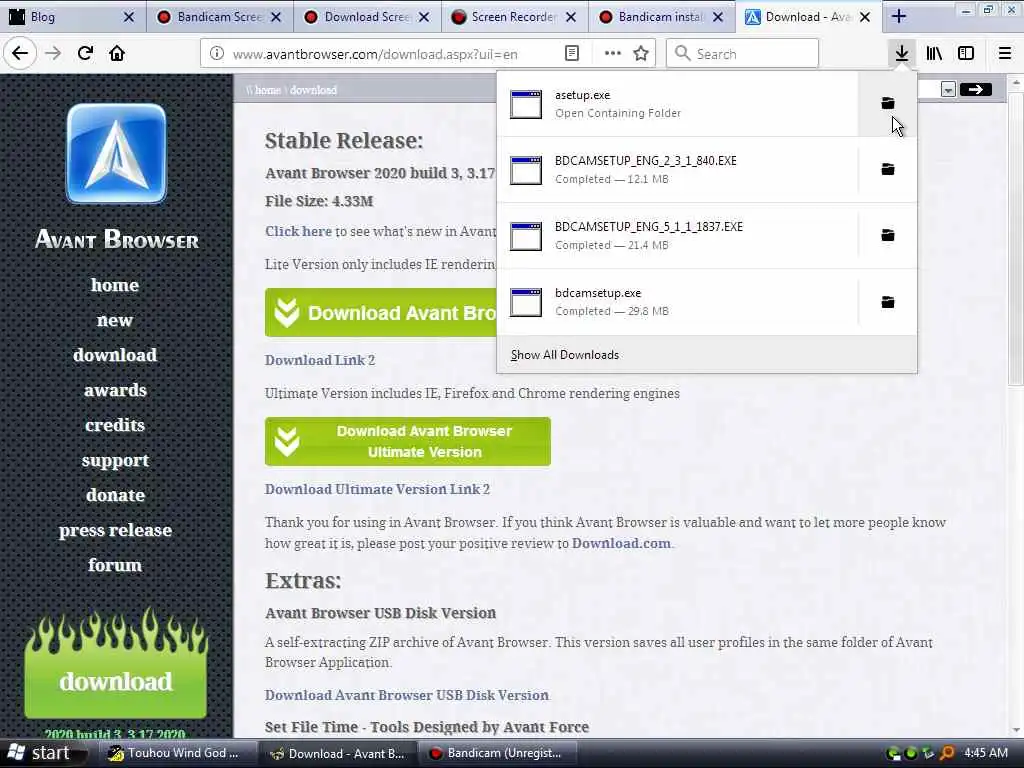Click the asetup.exe file icon
Image resolution: width=1024 pixels, height=768 pixels.
pyautogui.click(x=526, y=104)
